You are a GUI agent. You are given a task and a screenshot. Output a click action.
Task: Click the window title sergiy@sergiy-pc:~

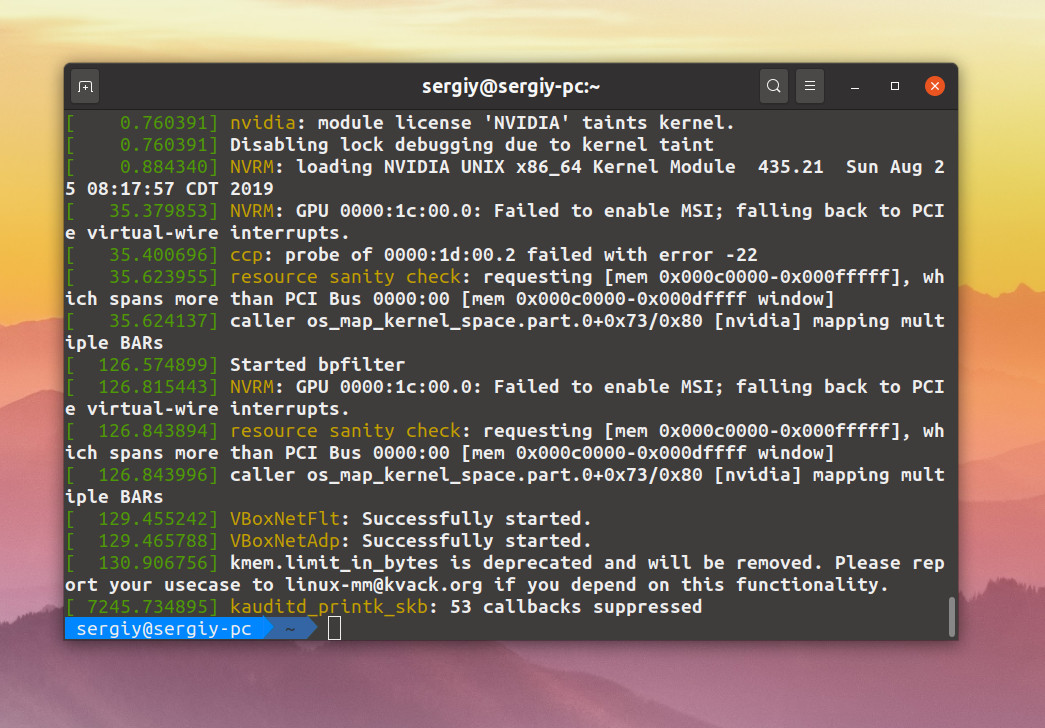click(x=511, y=87)
